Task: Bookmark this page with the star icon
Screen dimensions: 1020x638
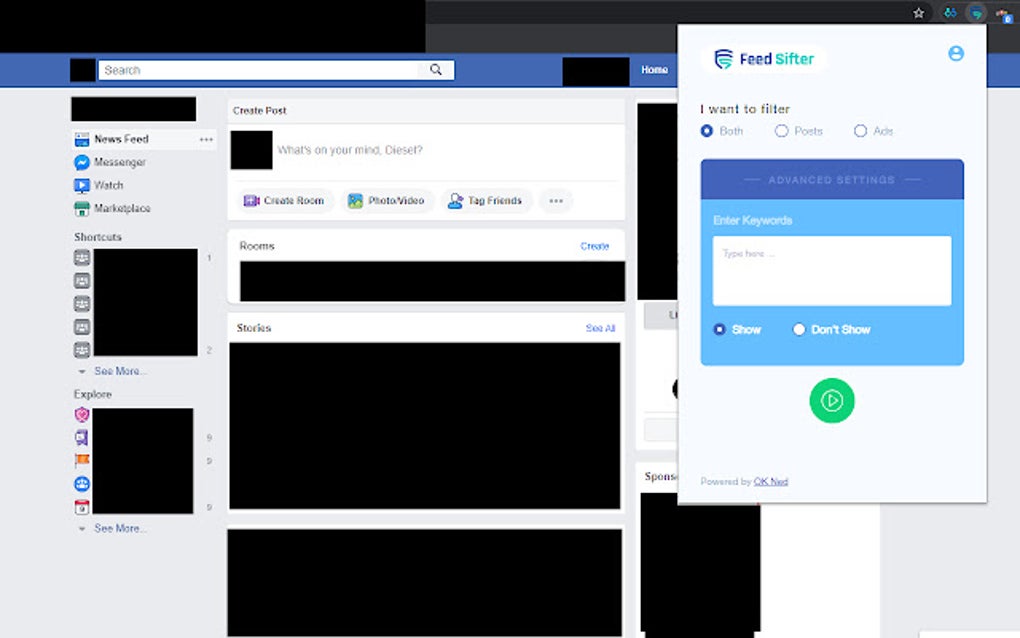Action: point(919,13)
